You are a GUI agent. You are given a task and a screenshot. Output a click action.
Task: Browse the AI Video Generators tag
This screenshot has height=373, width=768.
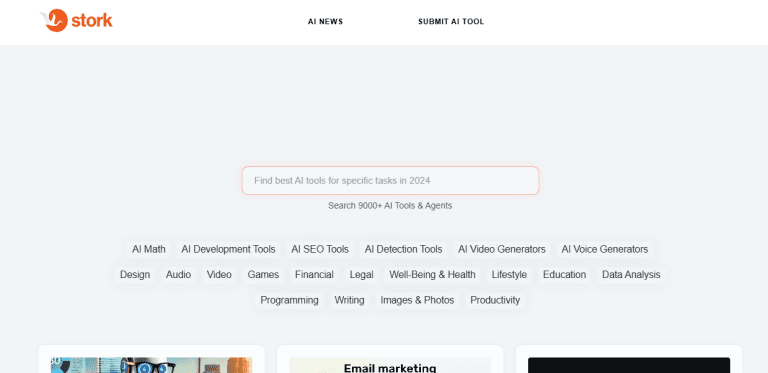tap(502, 249)
